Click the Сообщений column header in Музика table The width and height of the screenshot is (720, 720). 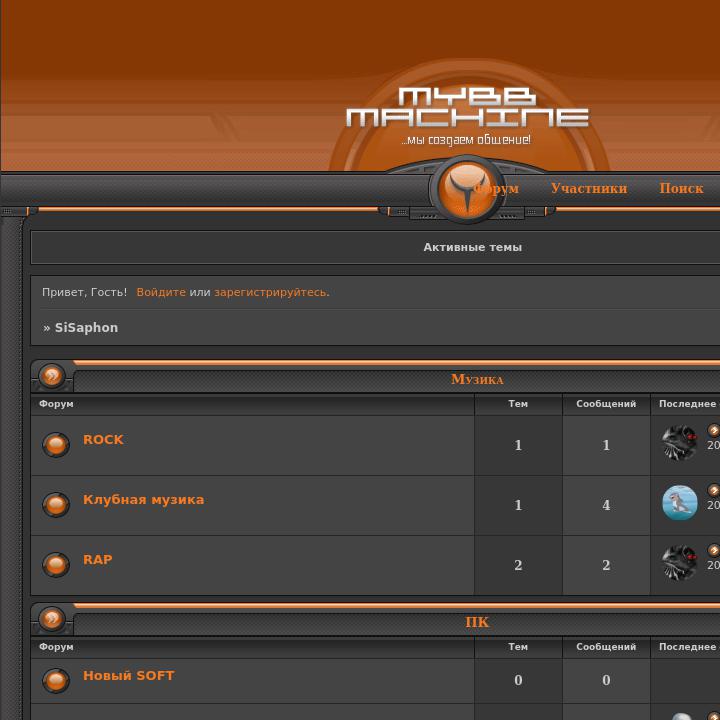tap(606, 404)
